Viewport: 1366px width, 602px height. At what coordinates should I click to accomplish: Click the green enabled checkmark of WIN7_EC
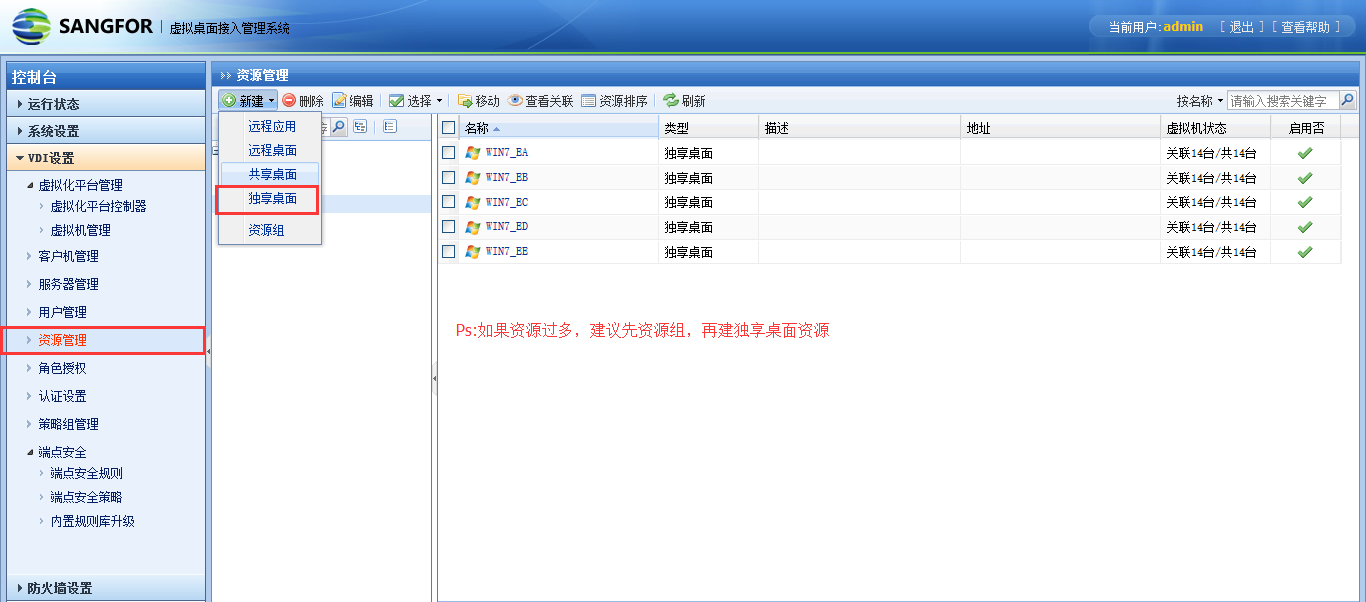click(x=1304, y=202)
